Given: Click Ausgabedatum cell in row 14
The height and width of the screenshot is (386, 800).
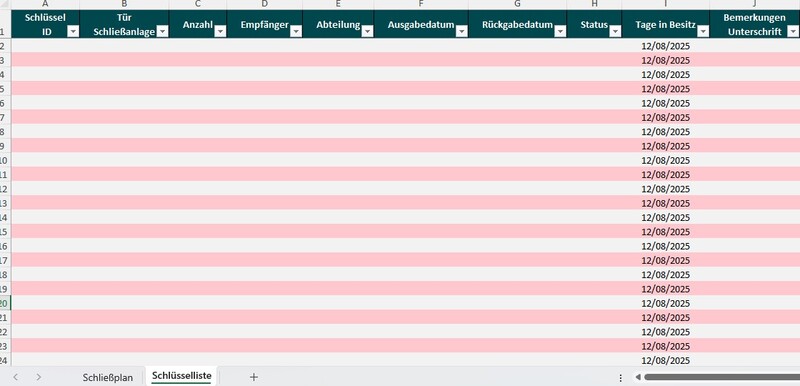Looking at the screenshot, I should click(421, 217).
